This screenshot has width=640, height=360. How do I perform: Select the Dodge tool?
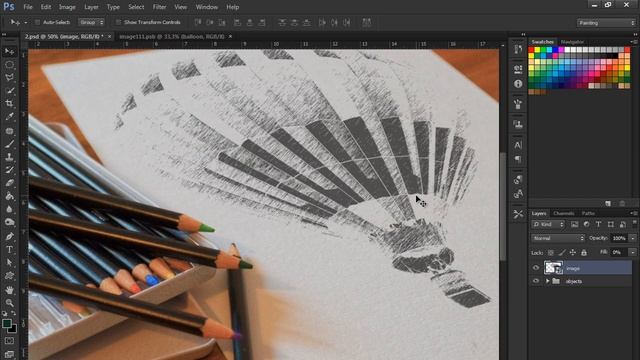9,222
